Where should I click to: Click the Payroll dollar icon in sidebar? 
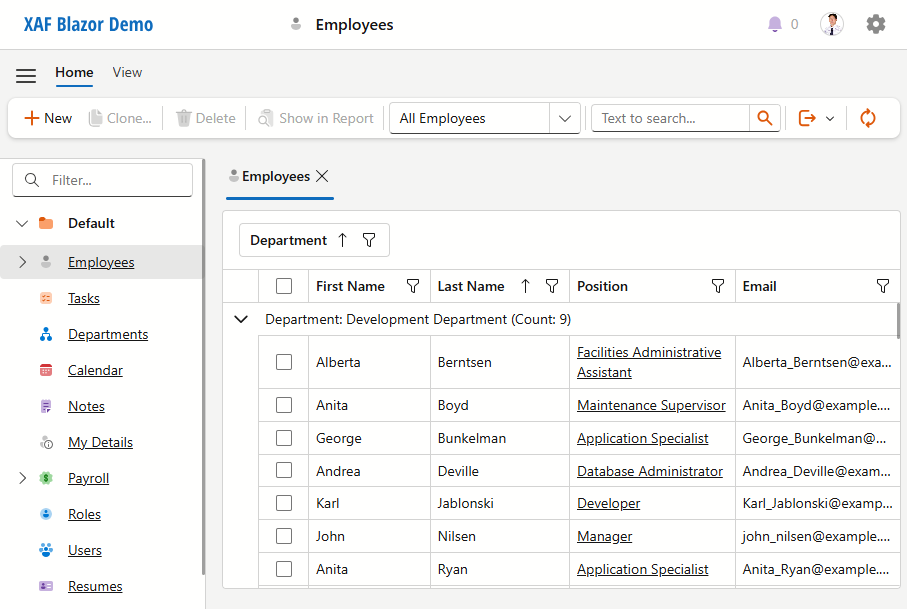tap(46, 478)
